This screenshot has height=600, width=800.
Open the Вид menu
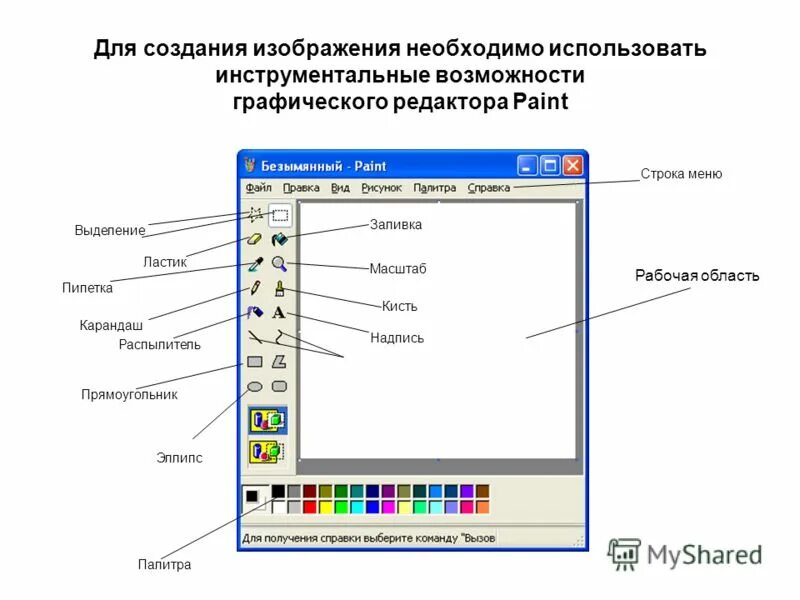(x=340, y=188)
